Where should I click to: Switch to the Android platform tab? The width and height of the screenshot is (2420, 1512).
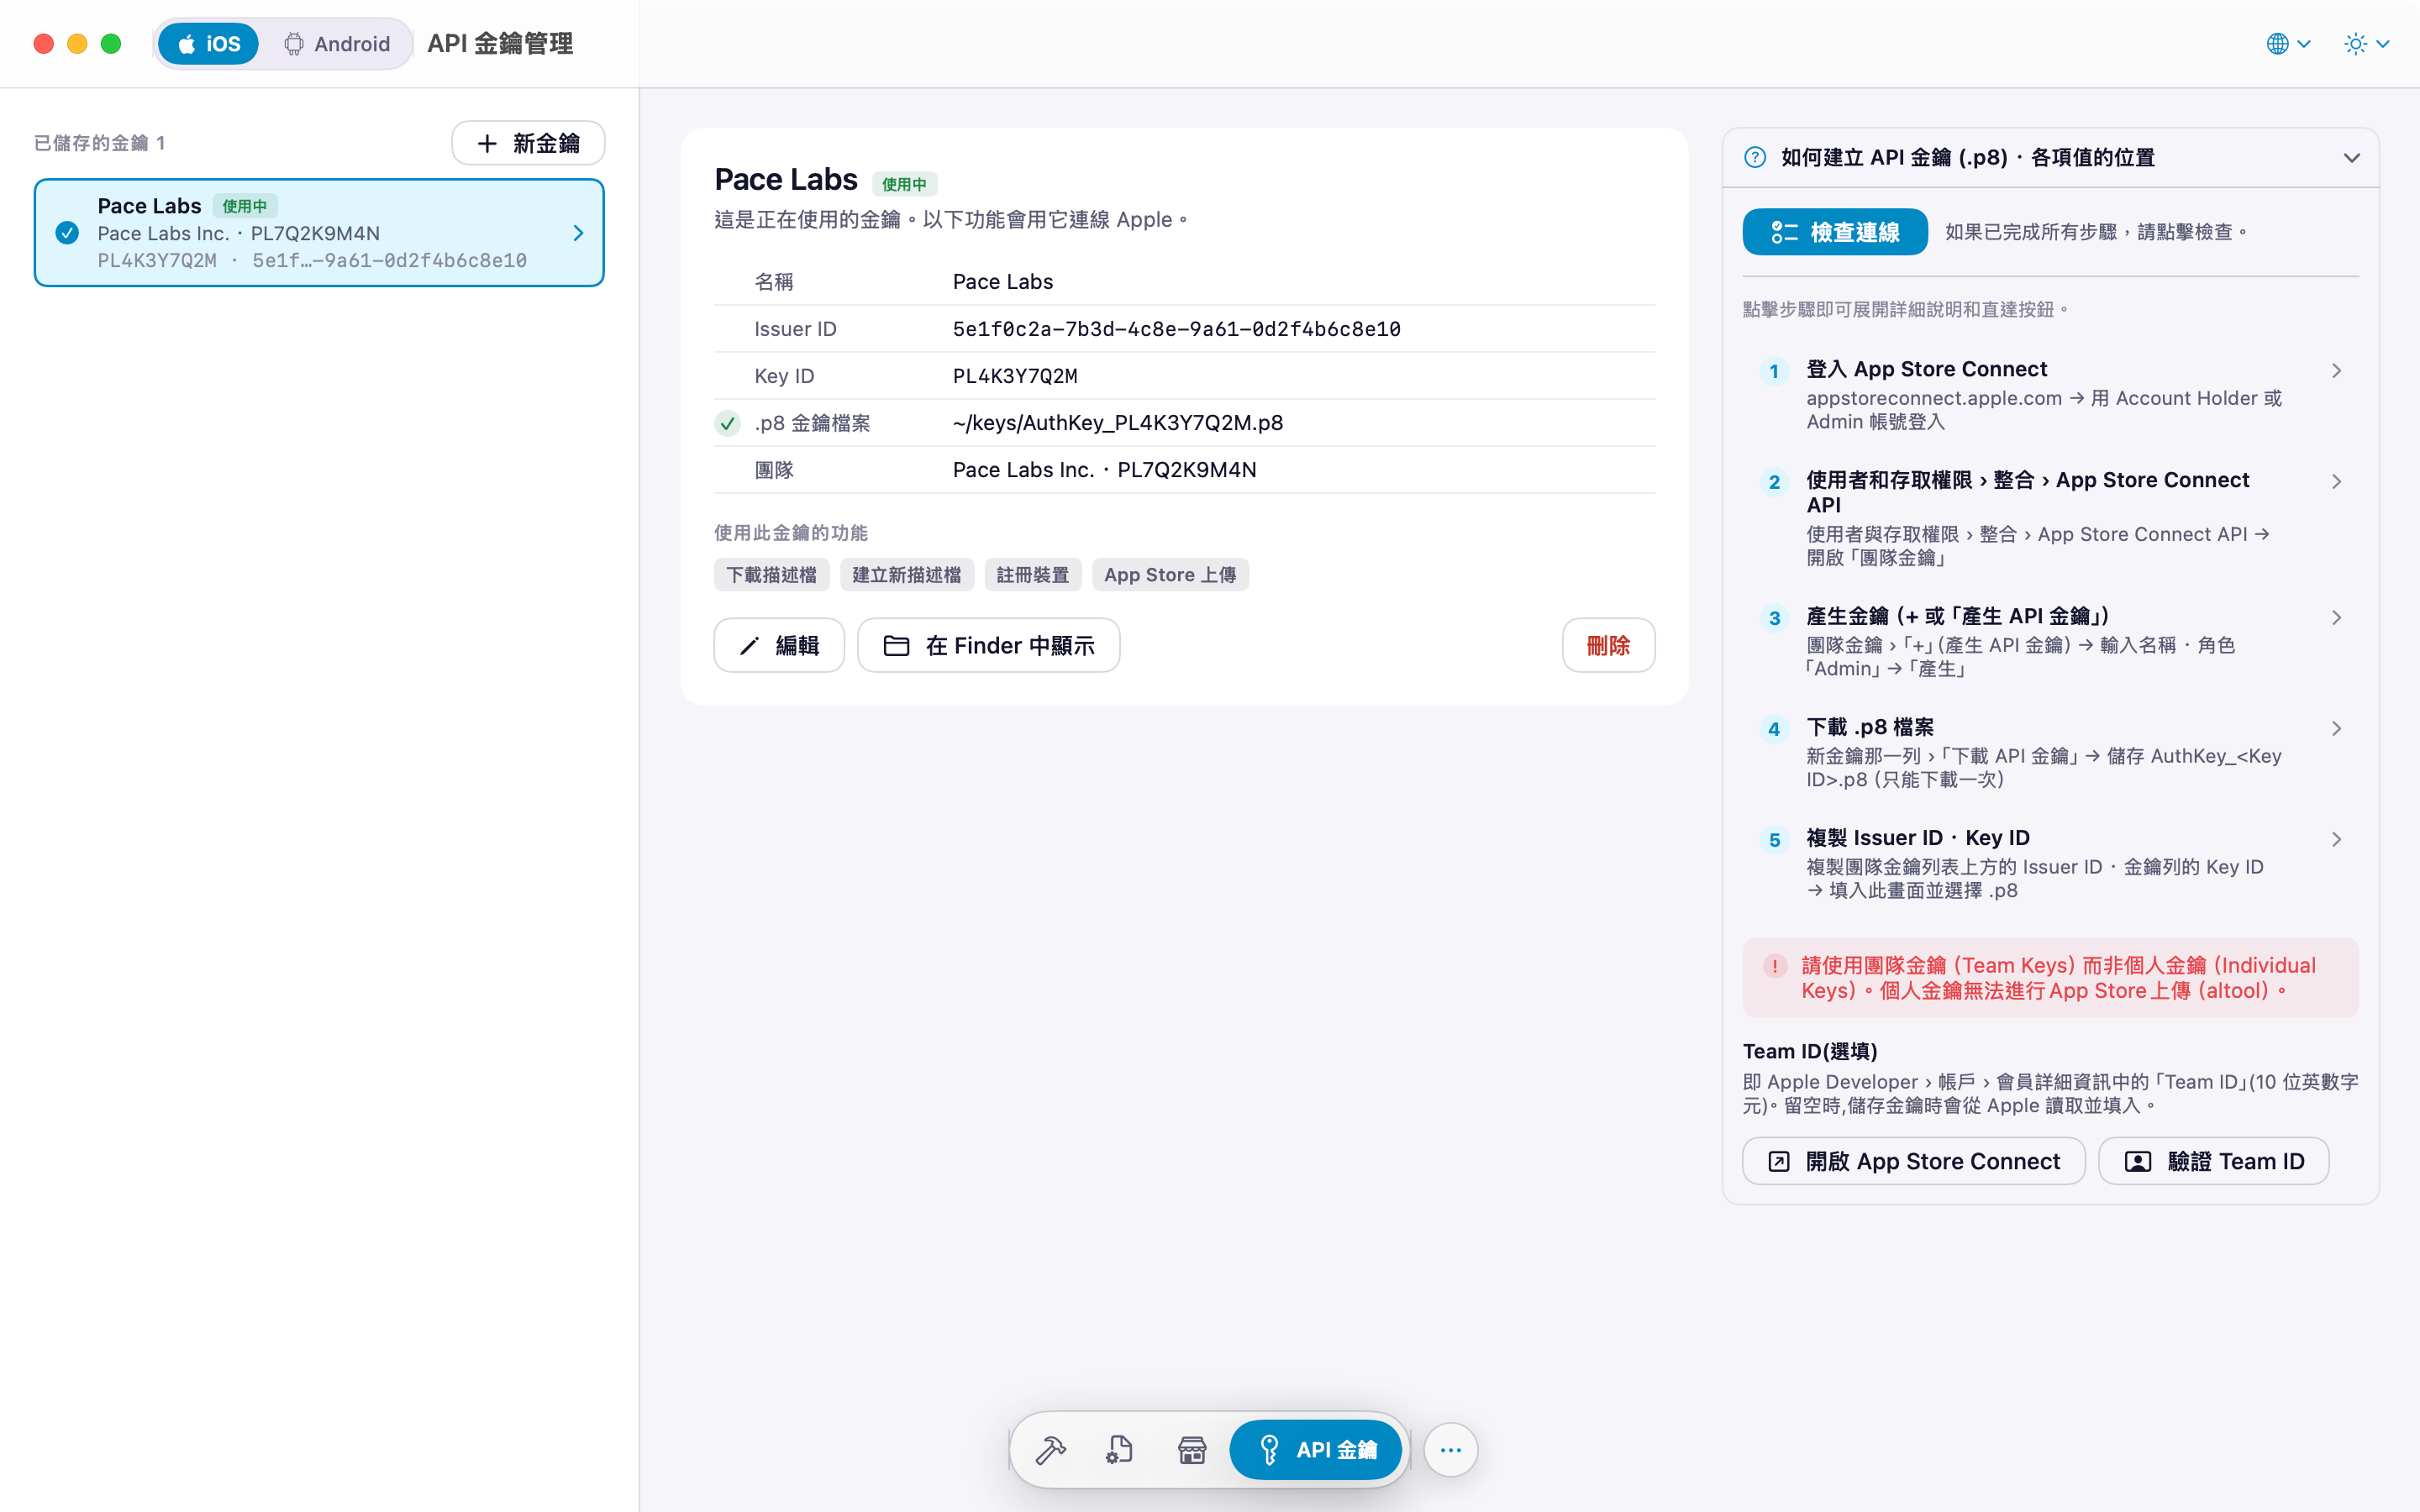point(337,44)
